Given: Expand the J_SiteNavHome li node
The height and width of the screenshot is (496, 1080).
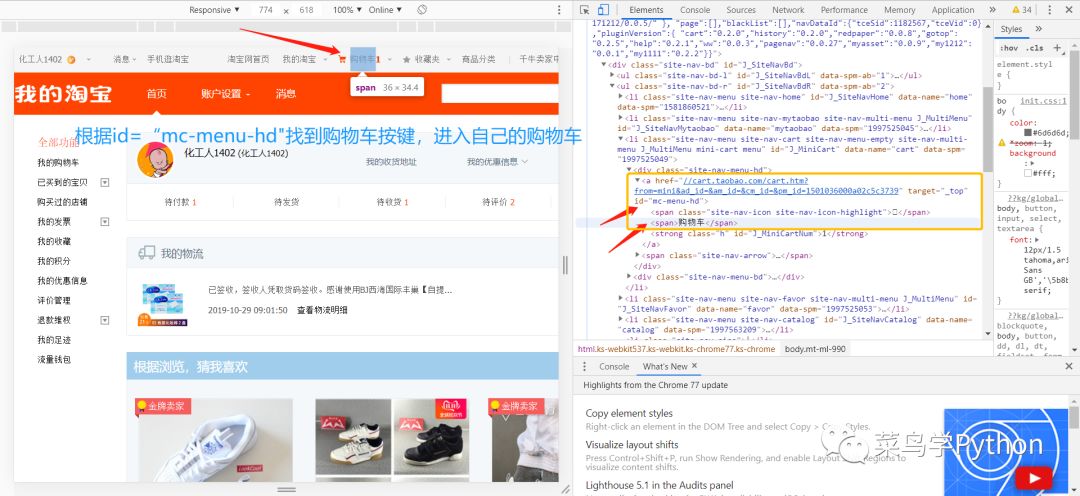Looking at the screenshot, I should 621,97.
